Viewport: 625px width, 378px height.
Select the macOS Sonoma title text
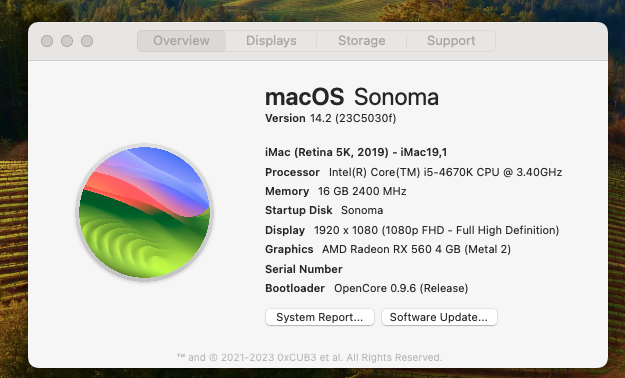[x=352, y=97]
